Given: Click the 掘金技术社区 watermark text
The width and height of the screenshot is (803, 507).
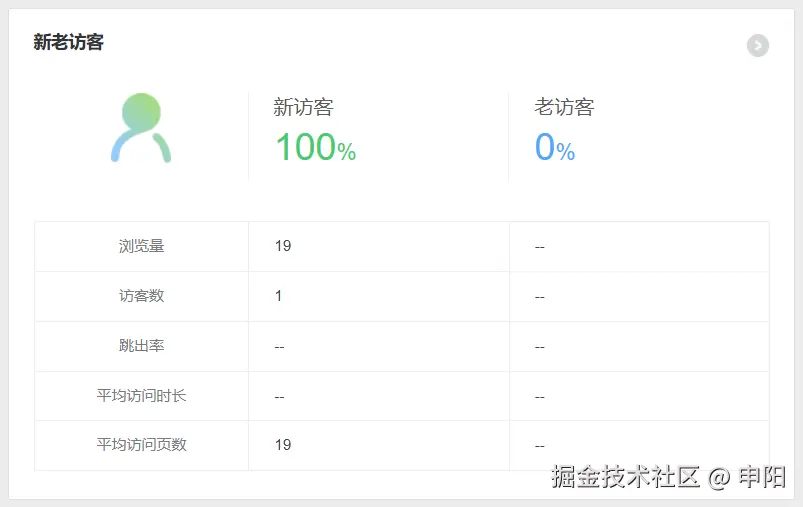Looking at the screenshot, I should (x=625, y=477).
